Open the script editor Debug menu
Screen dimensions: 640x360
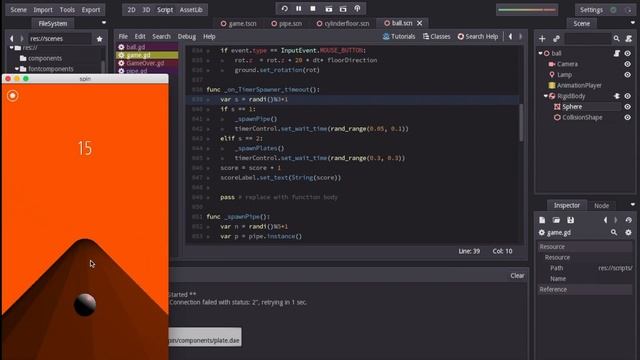[187, 37]
